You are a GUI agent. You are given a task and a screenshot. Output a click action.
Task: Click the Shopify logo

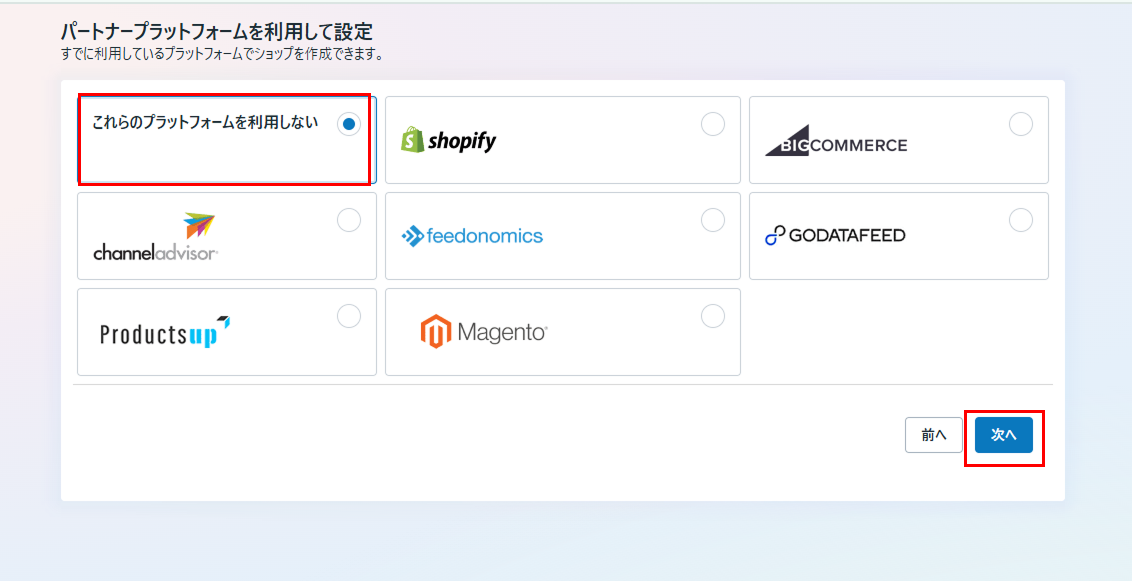448,140
